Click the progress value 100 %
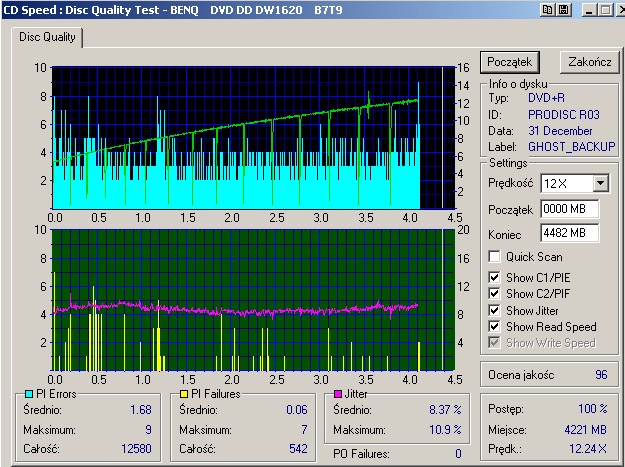 [x=593, y=409]
